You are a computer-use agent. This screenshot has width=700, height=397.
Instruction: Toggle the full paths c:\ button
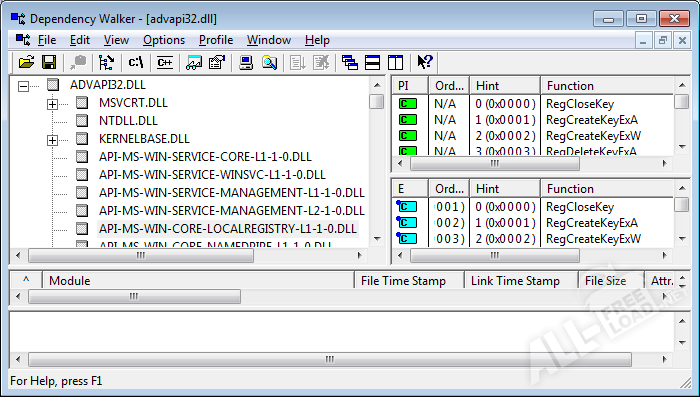coord(136,62)
